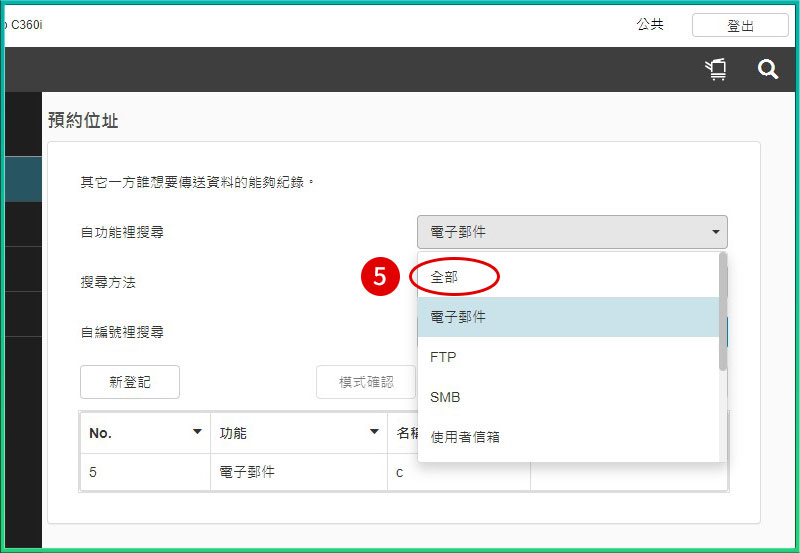Click the 模式確認 button
This screenshot has height=553, width=800.
(366, 382)
